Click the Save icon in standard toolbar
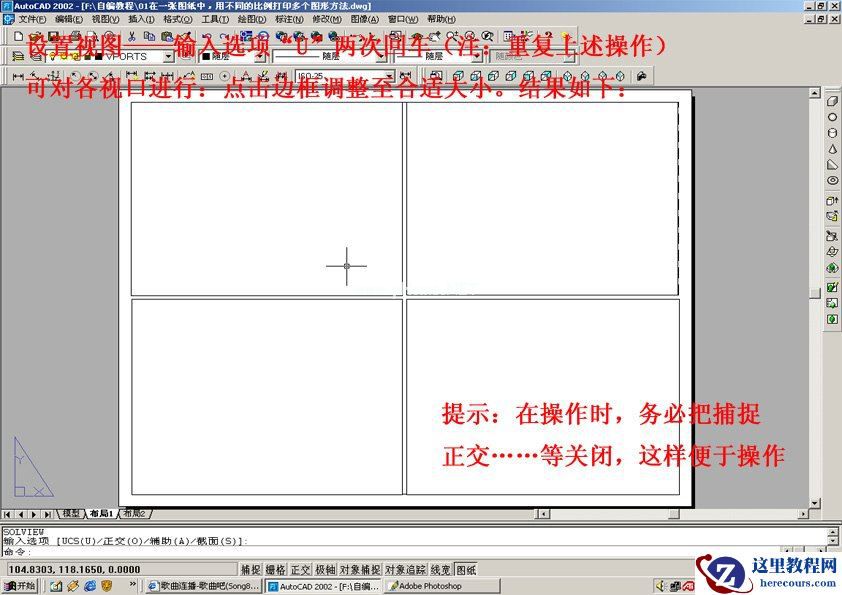Image resolution: width=842 pixels, height=595 pixels. coord(53,36)
